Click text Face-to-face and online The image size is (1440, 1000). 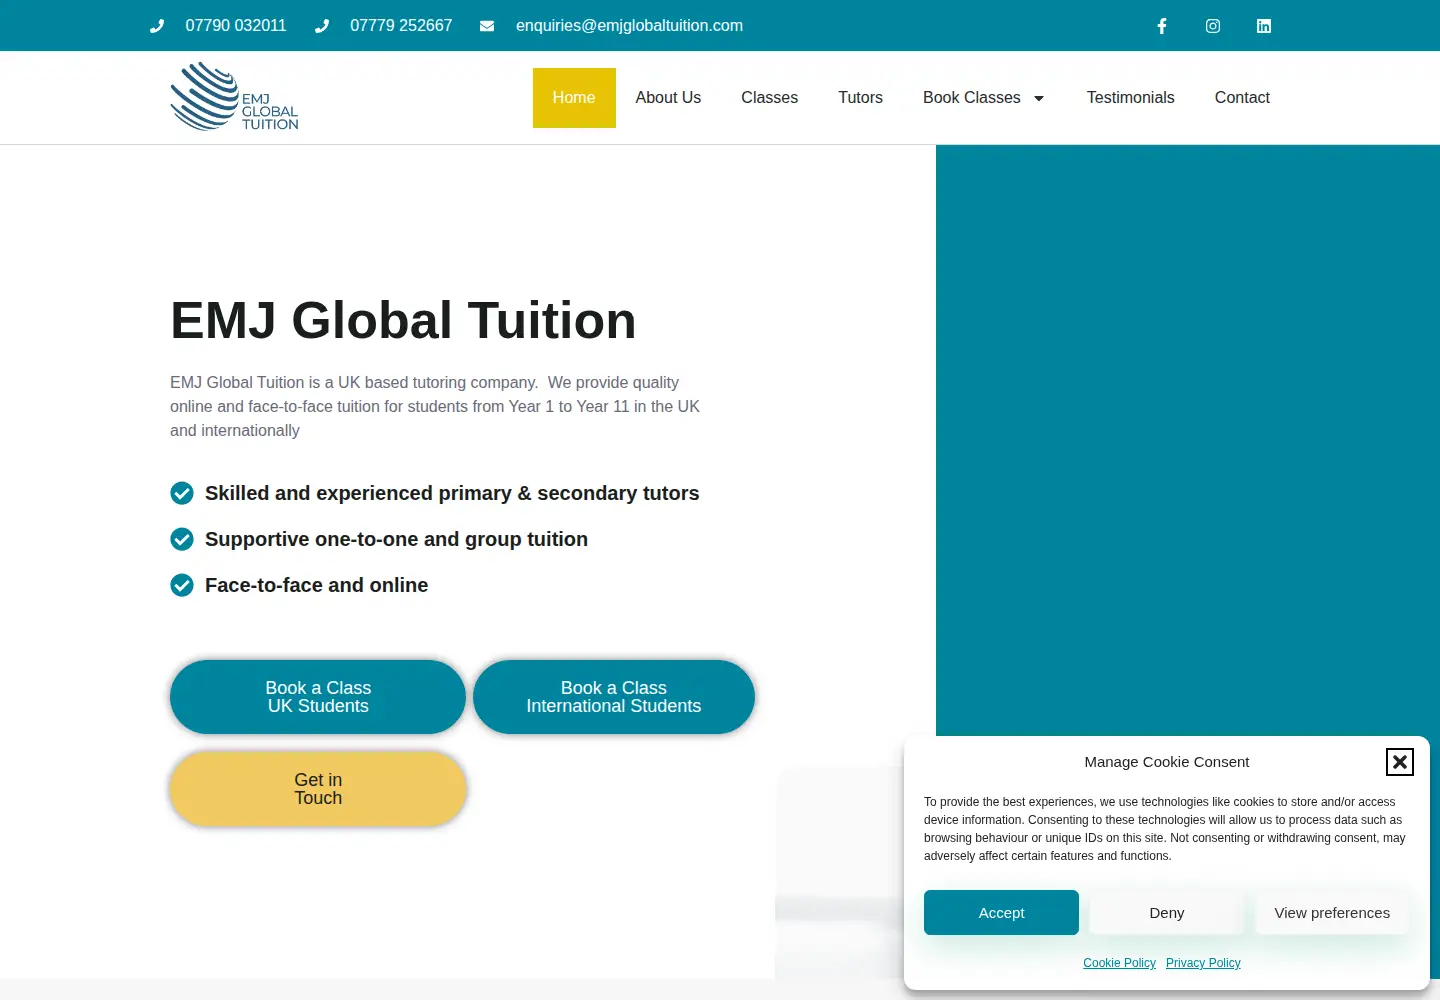(316, 585)
